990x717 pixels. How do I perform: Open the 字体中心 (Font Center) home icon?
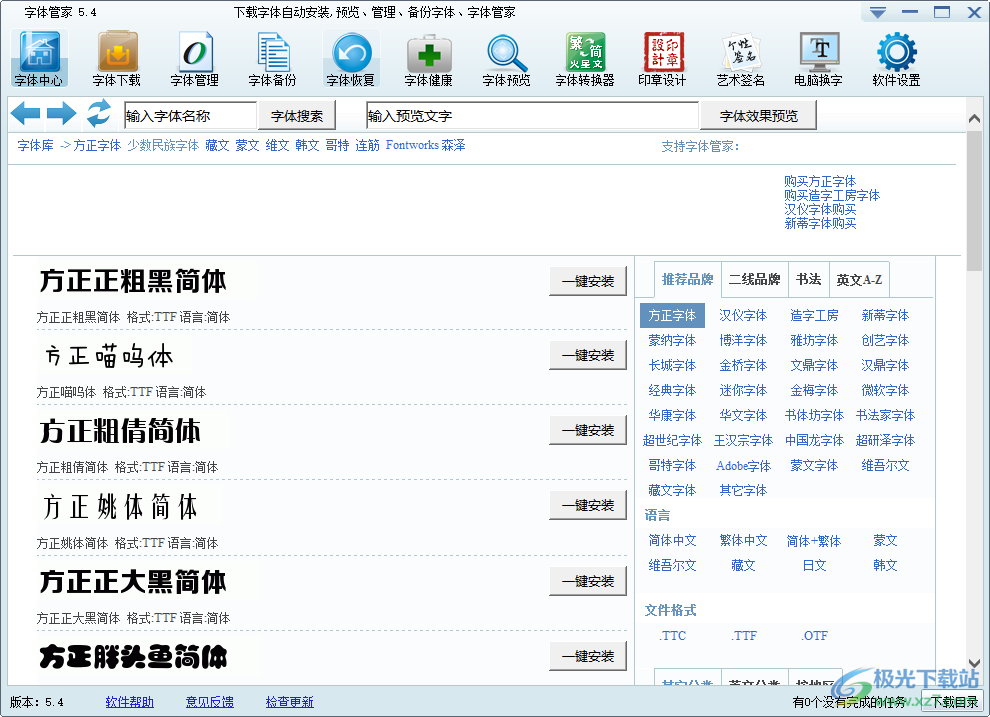[38, 57]
